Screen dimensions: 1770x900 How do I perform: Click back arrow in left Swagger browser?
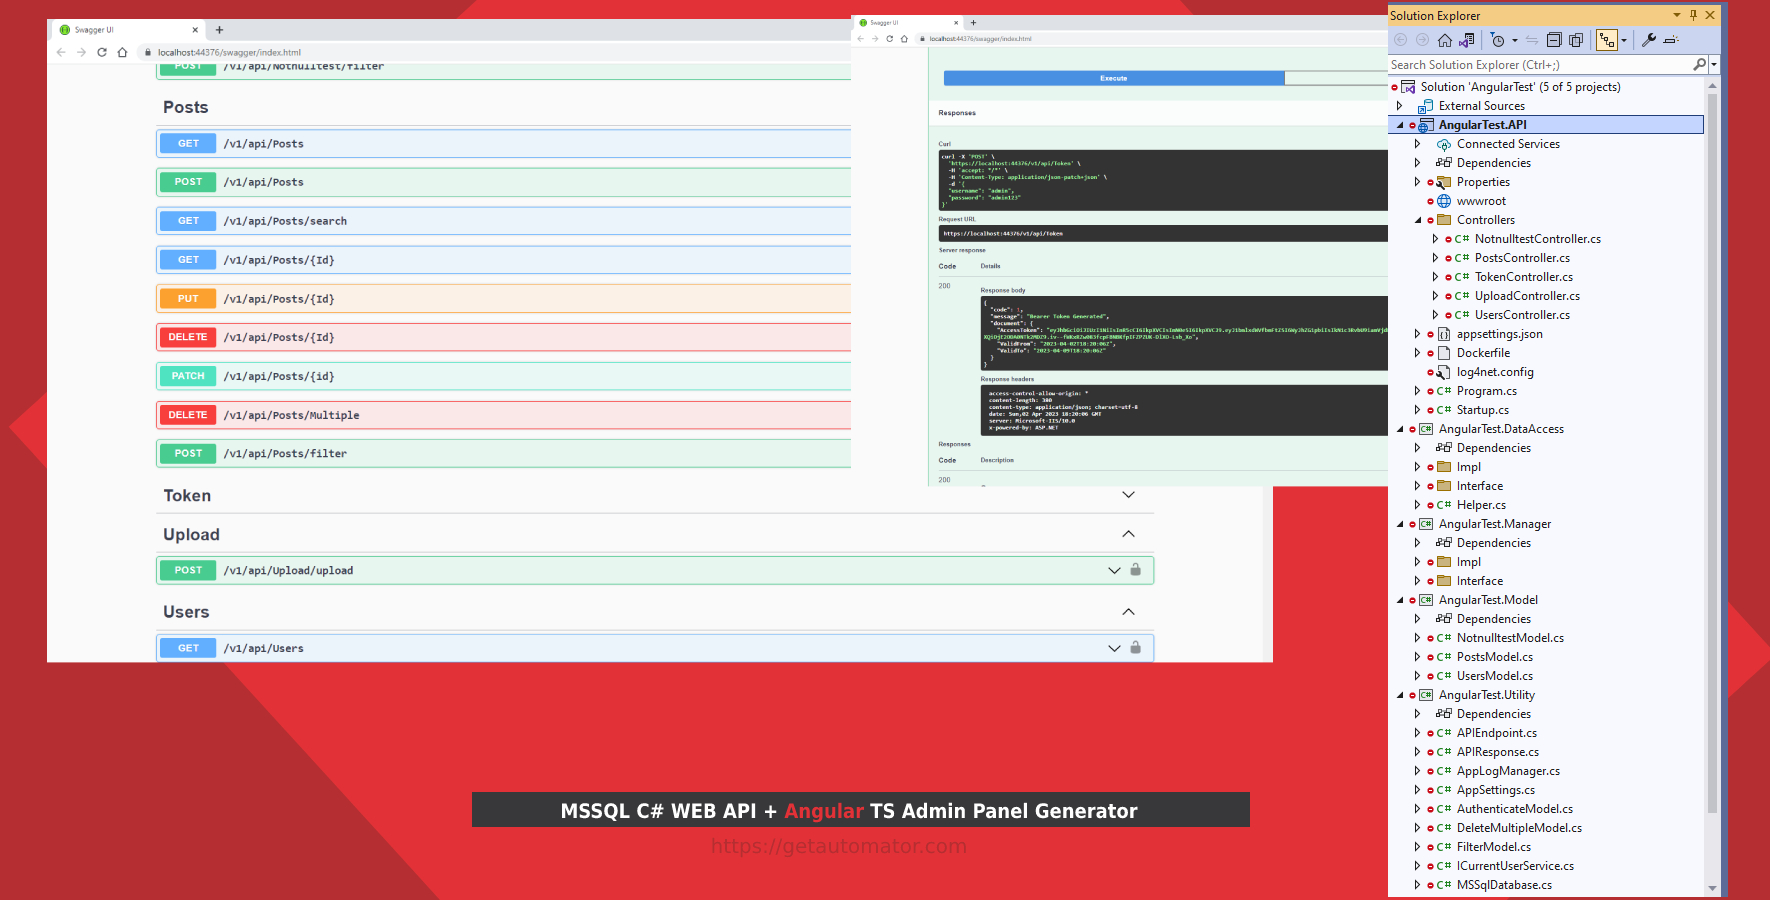(x=61, y=52)
